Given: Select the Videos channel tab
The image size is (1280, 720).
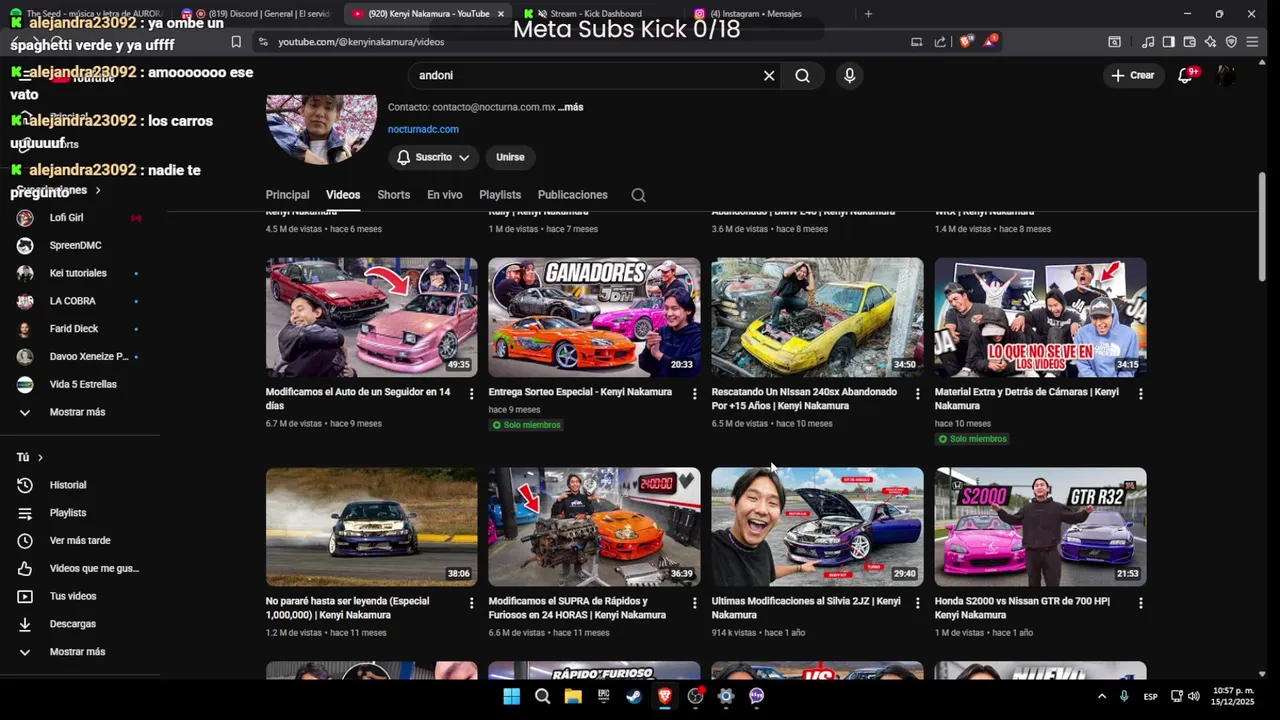Looking at the screenshot, I should 343,195.
